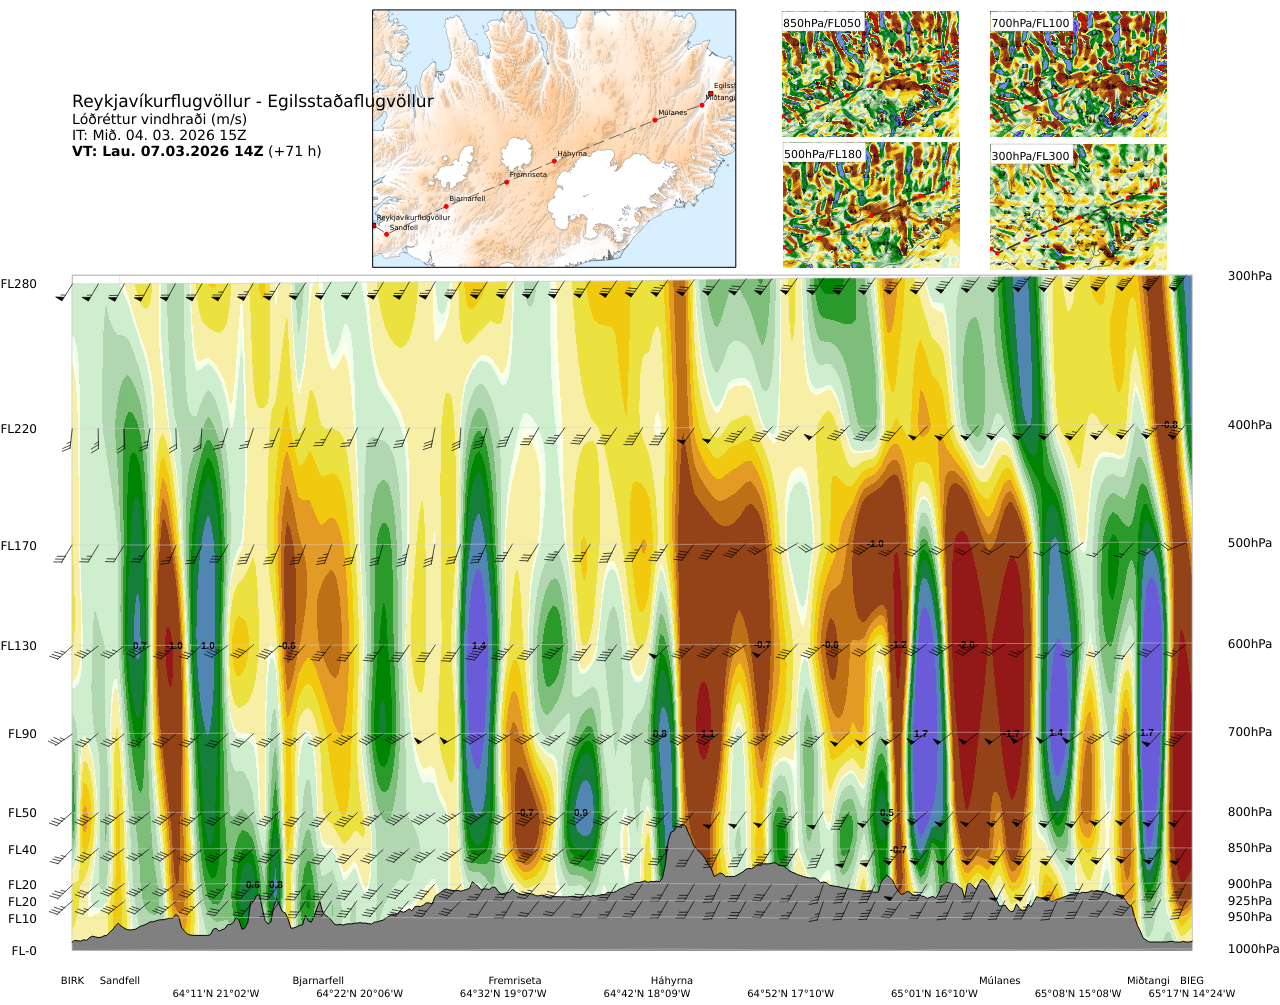Click the Reykjavíkurflugvöllur label on the map

point(413,217)
